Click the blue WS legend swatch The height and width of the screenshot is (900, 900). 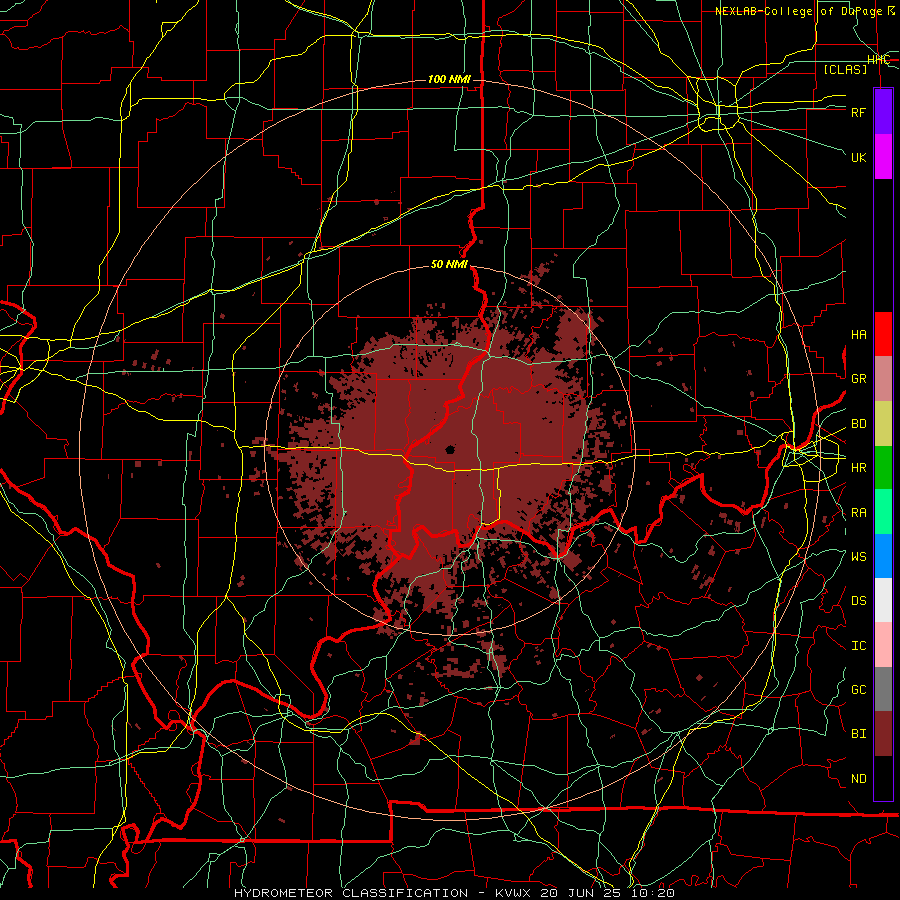(883, 556)
